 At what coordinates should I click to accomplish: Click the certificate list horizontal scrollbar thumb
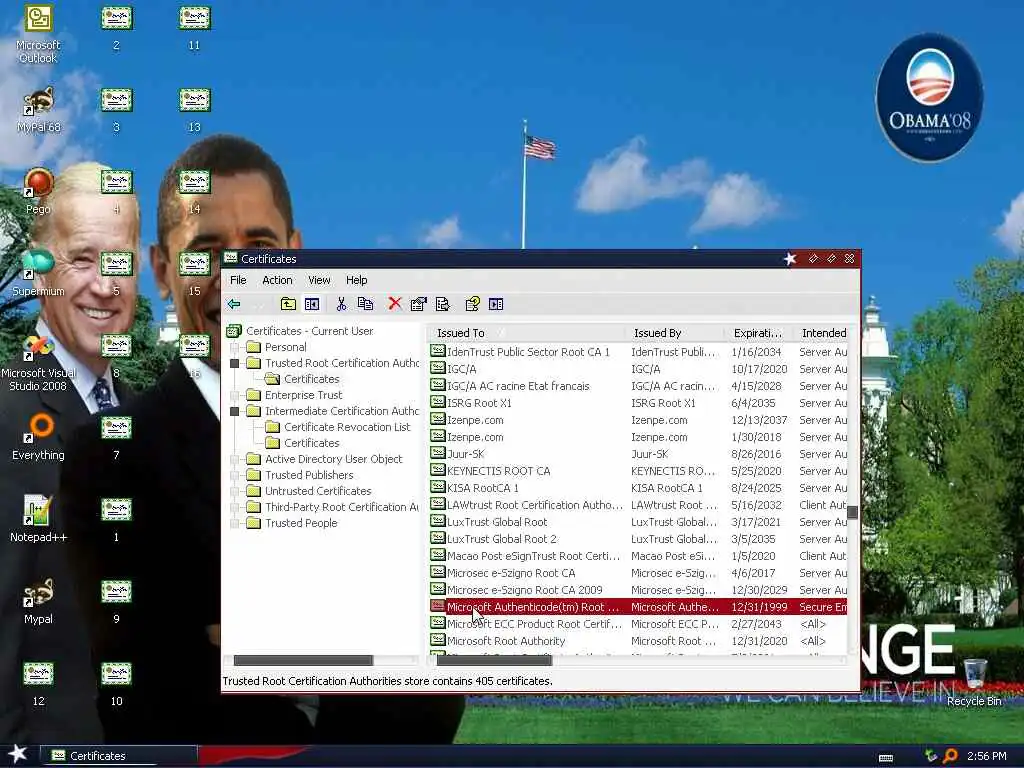(x=494, y=660)
